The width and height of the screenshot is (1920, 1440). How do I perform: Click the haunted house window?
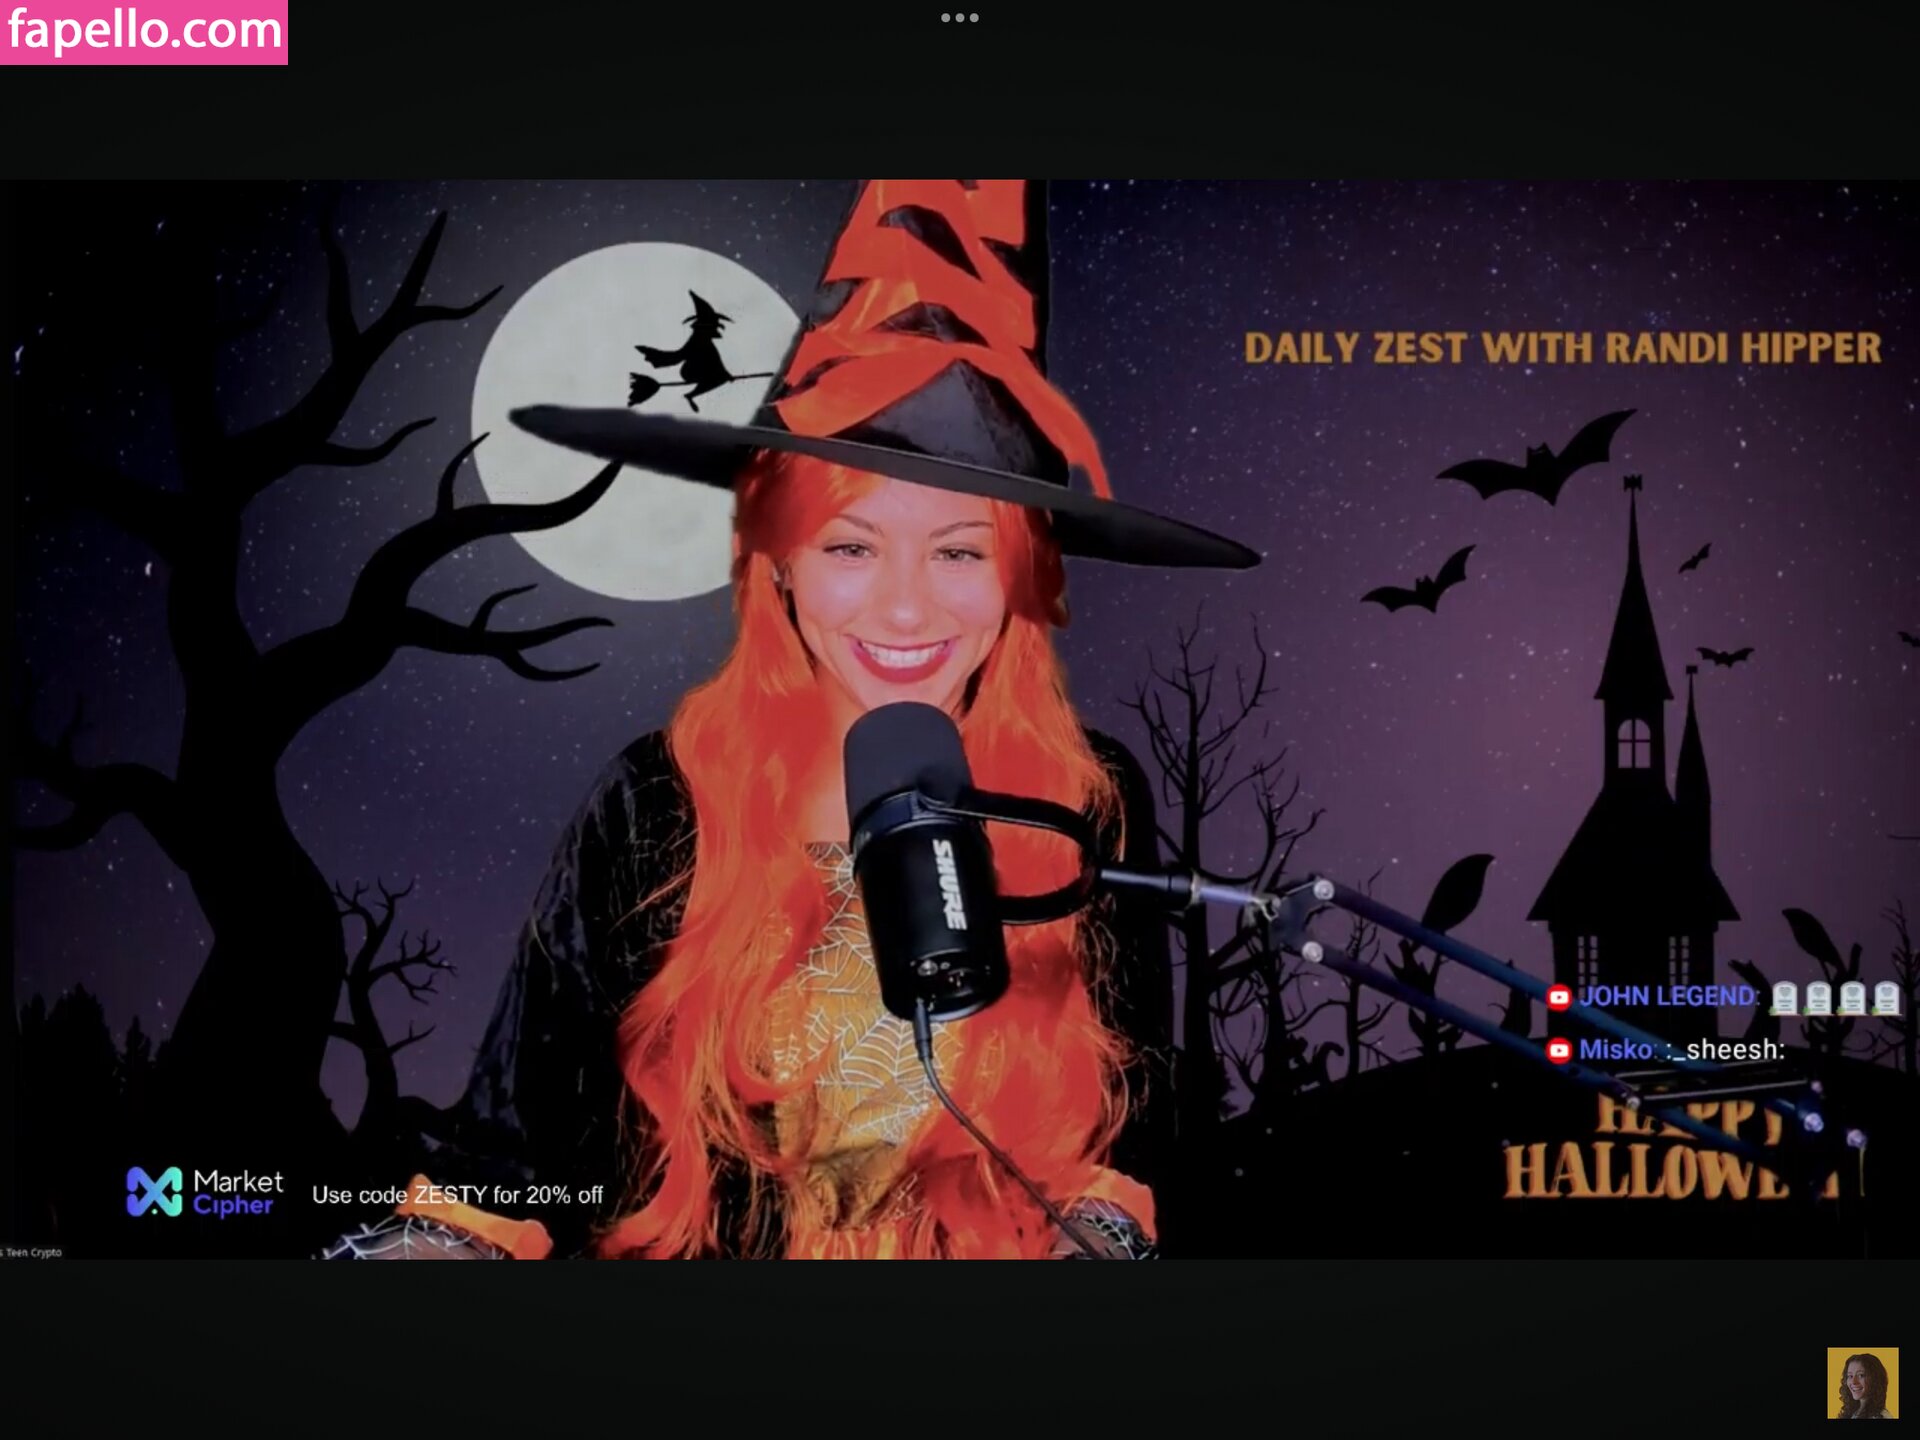pos(1634,744)
